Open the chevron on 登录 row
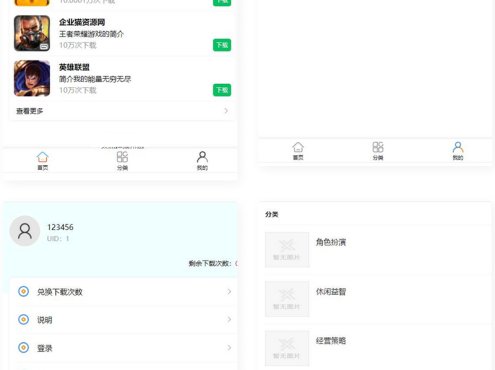The image size is (495, 370). click(x=229, y=348)
